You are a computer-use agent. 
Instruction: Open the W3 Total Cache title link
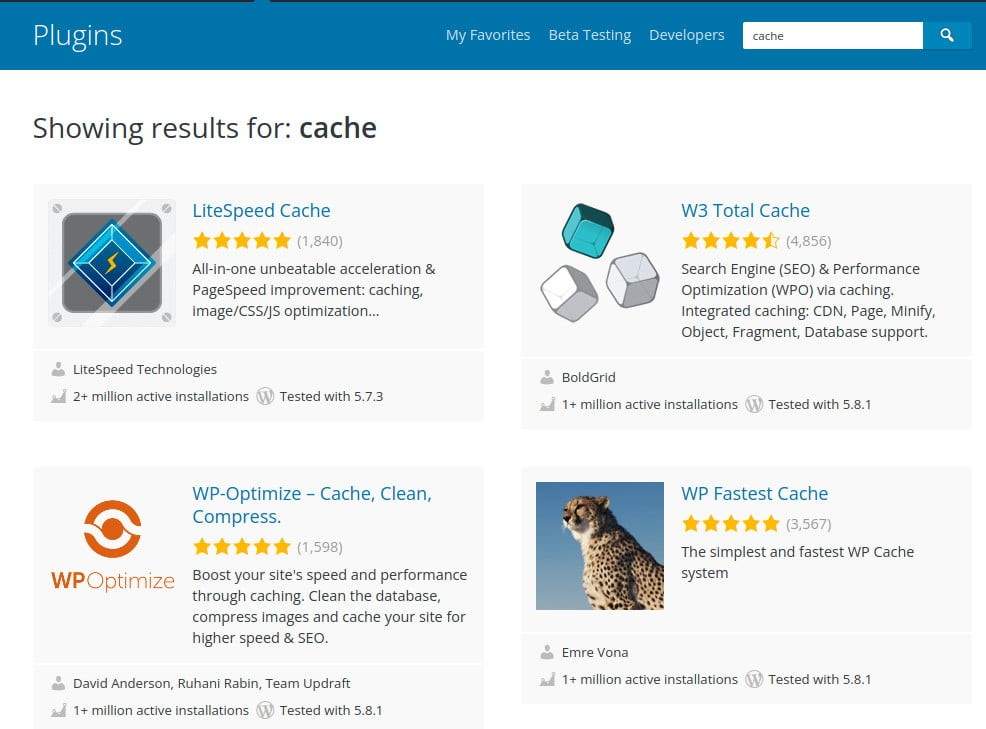(745, 211)
